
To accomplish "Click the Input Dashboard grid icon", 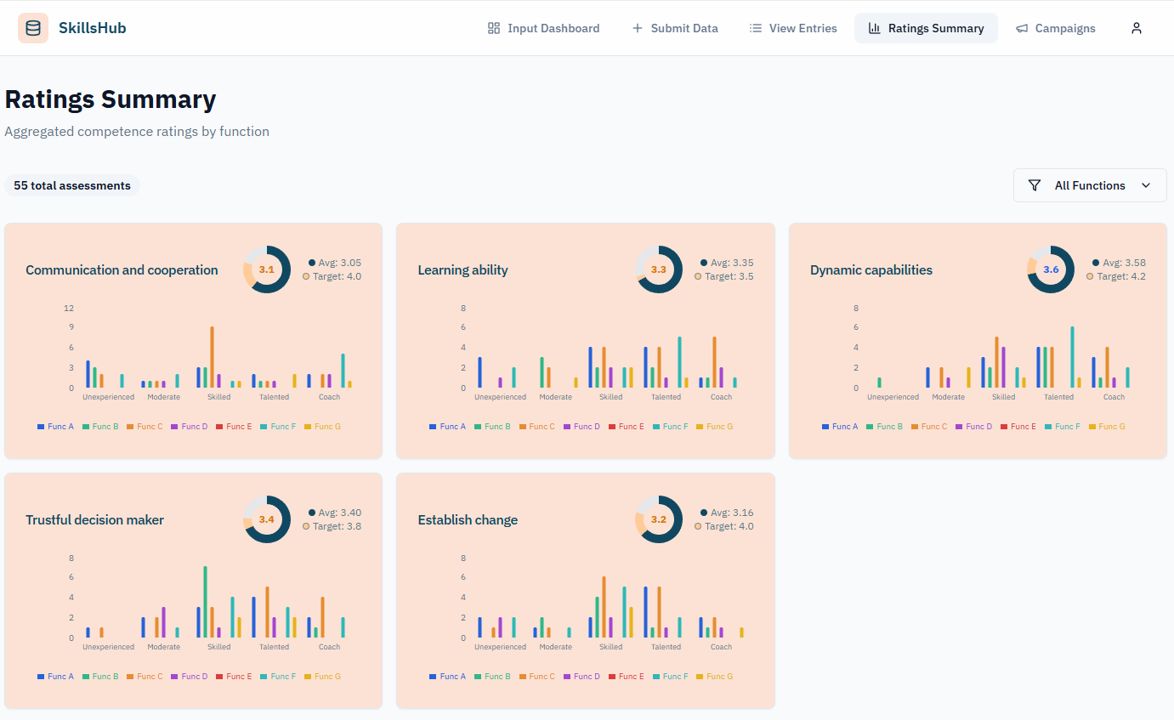I will click(493, 28).
